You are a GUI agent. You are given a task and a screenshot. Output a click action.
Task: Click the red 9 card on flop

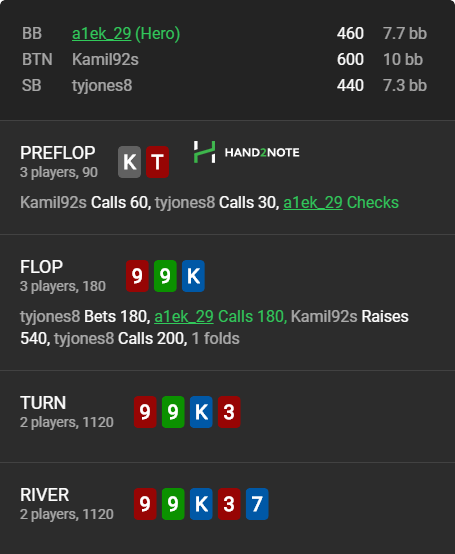(137, 276)
